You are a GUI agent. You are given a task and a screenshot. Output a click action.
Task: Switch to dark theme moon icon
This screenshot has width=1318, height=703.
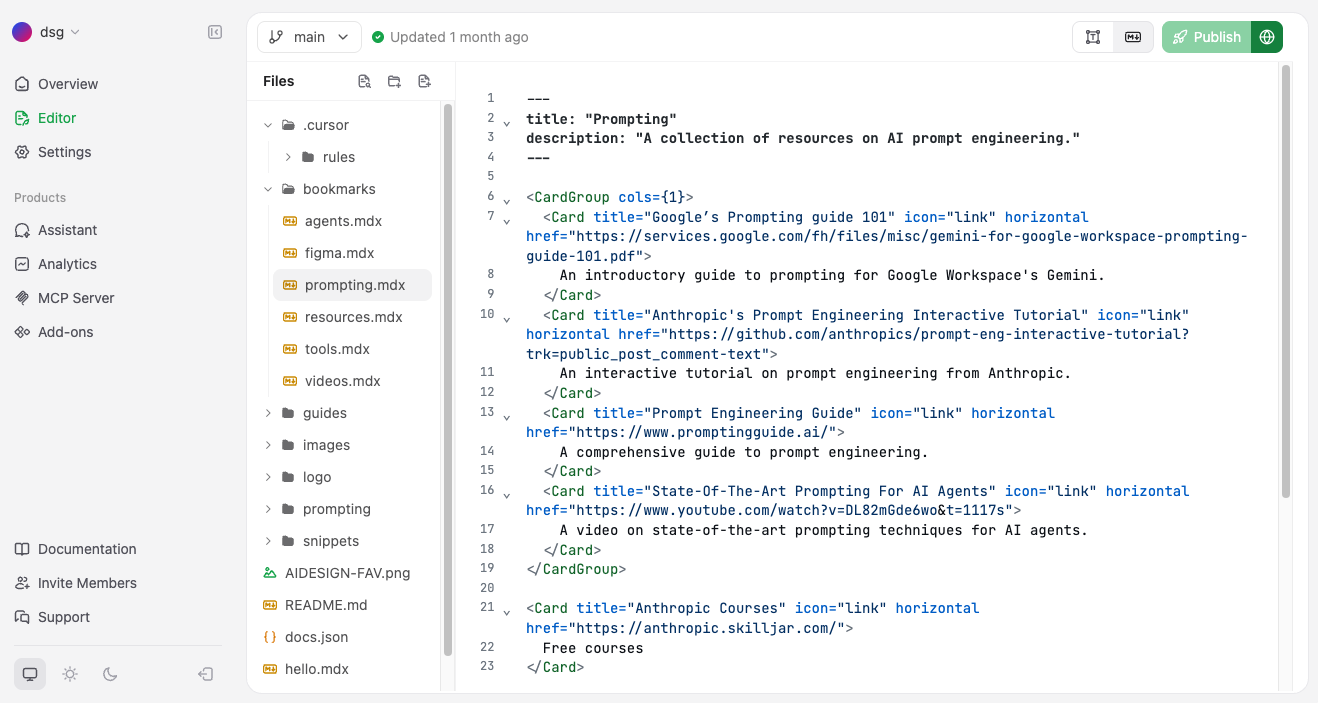click(x=110, y=674)
